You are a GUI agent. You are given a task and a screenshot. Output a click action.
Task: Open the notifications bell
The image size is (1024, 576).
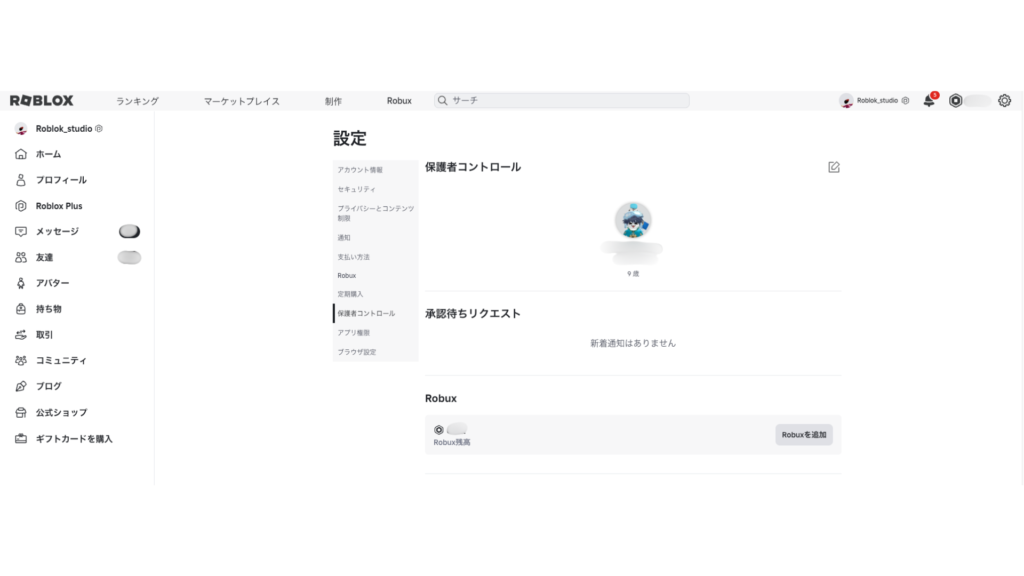[x=929, y=100]
